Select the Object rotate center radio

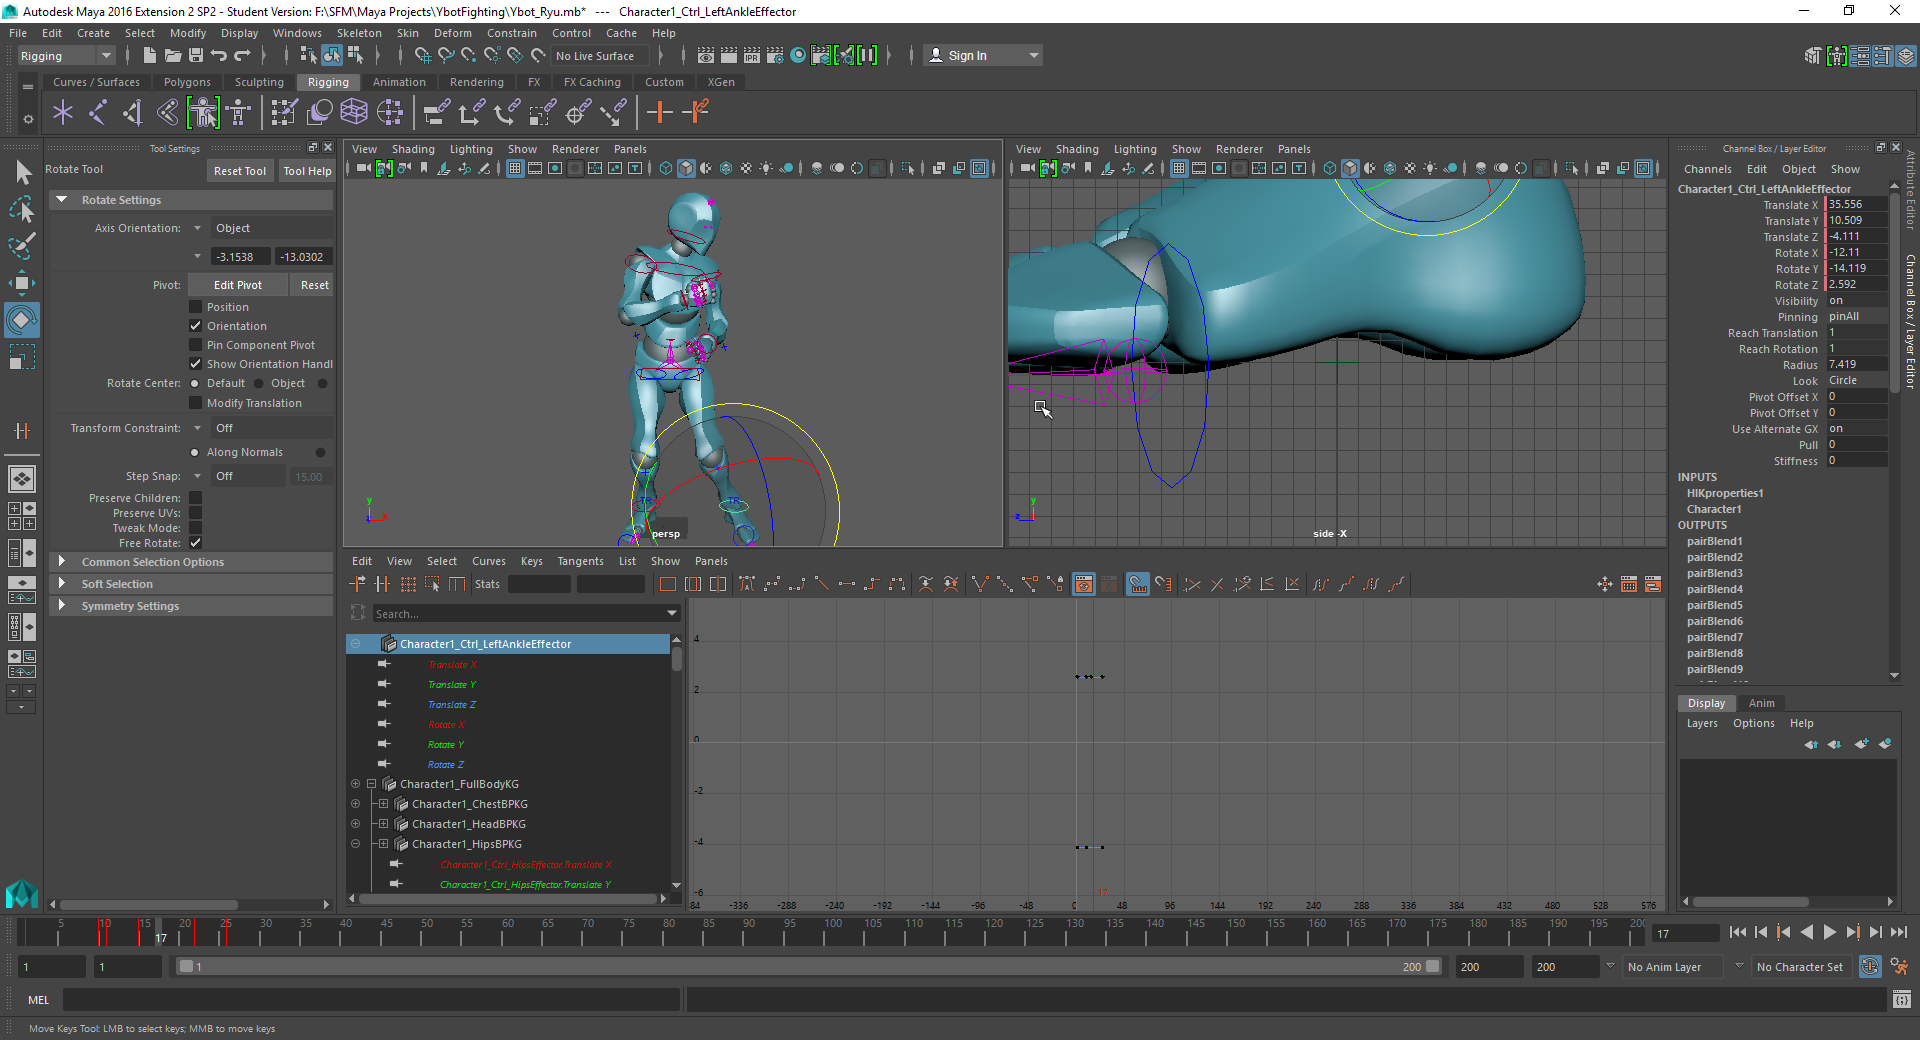259,383
